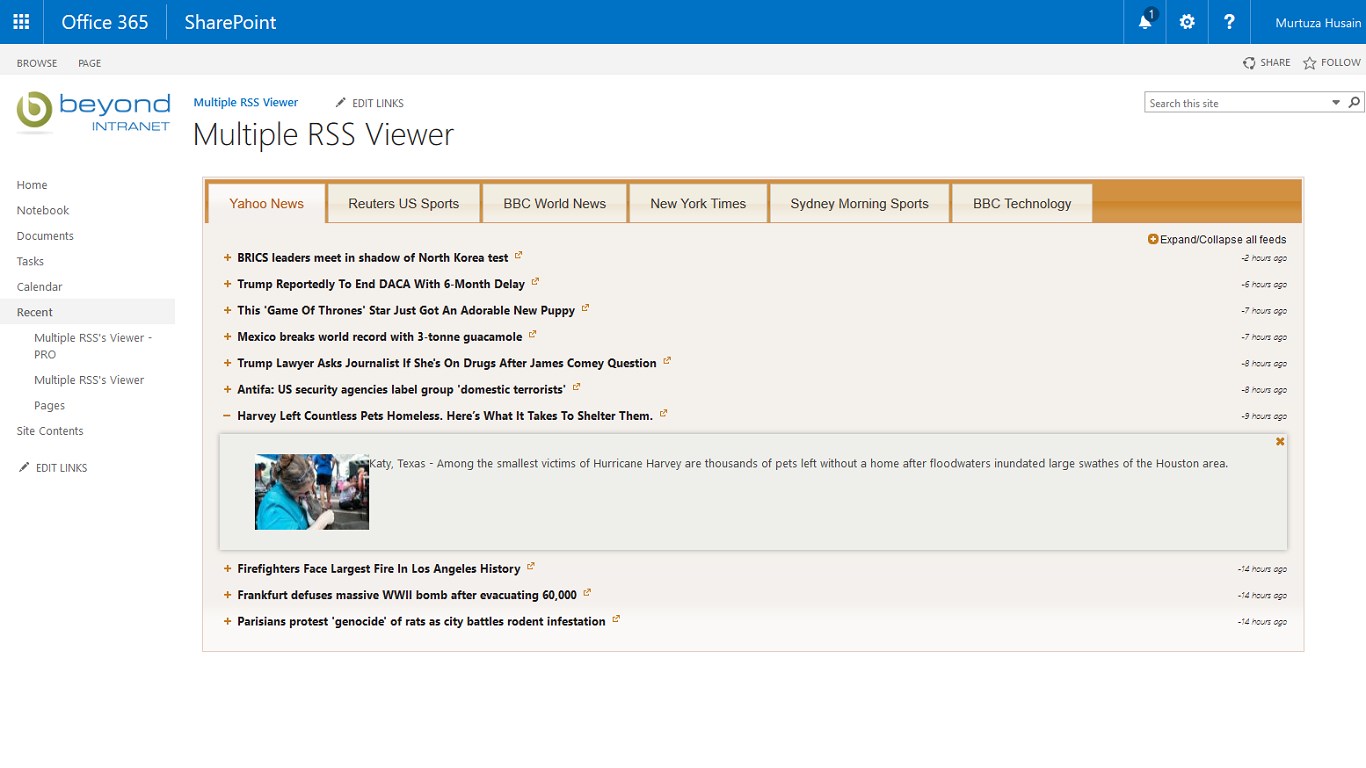
Task: Click the Search this site input field
Action: tap(1238, 103)
